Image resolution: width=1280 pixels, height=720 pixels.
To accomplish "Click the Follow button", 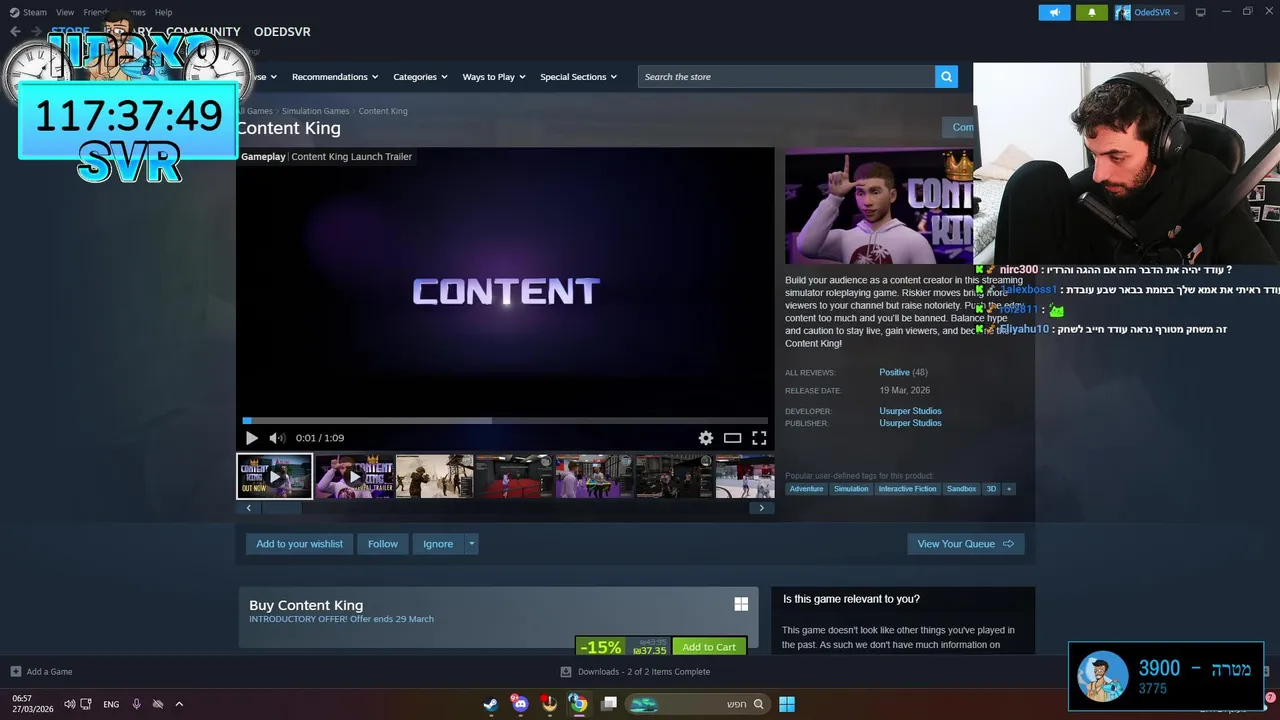I will coord(383,544).
